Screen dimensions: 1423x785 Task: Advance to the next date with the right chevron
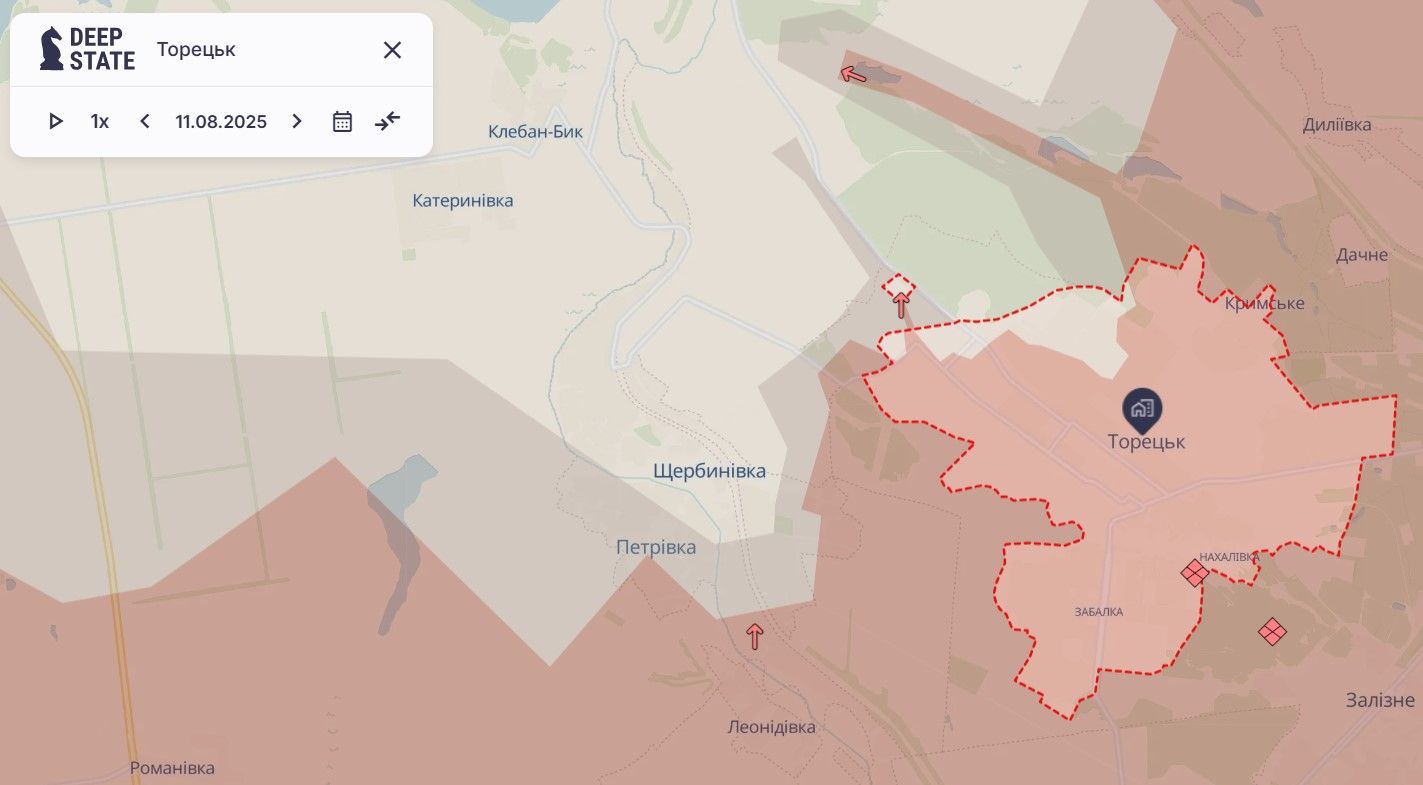click(x=296, y=121)
